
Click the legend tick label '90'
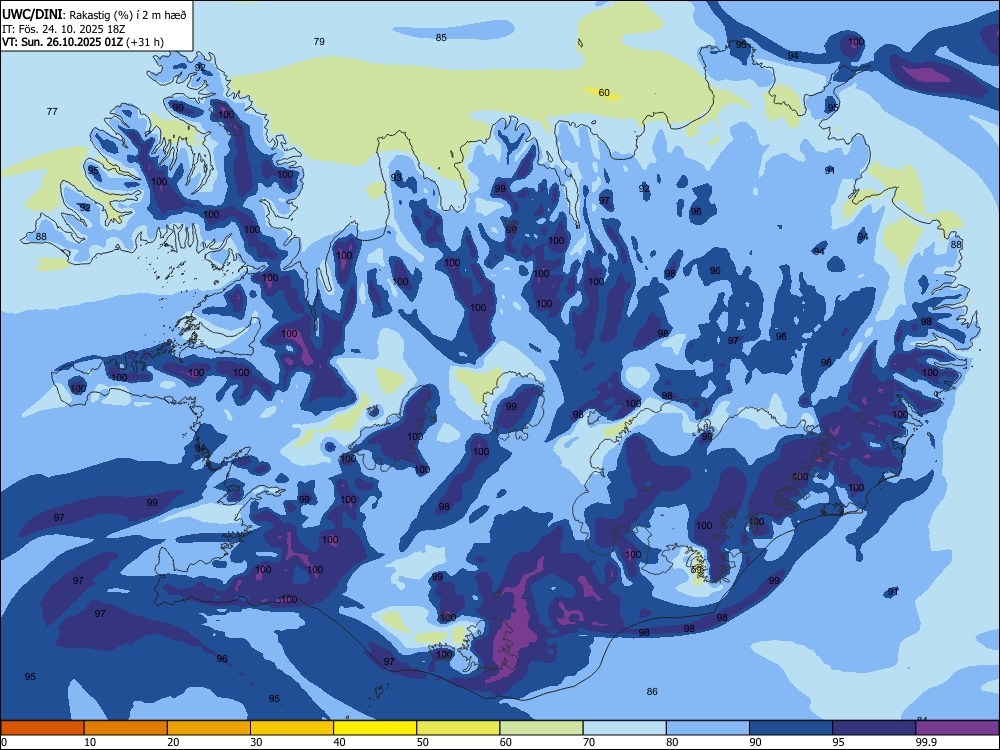[x=755, y=742]
